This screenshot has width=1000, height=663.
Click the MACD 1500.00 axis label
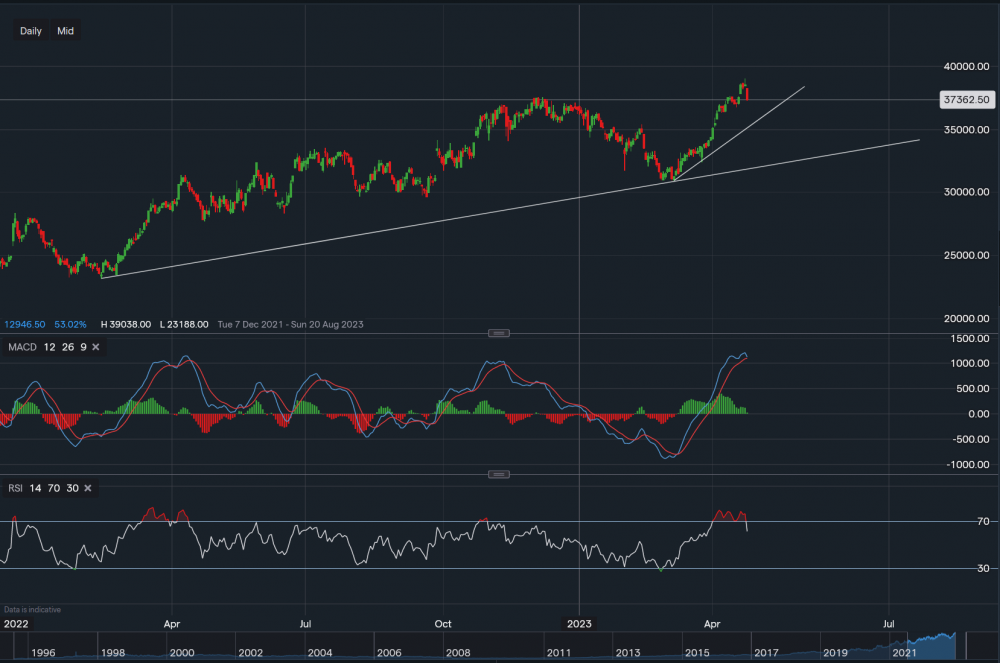[x=966, y=339]
